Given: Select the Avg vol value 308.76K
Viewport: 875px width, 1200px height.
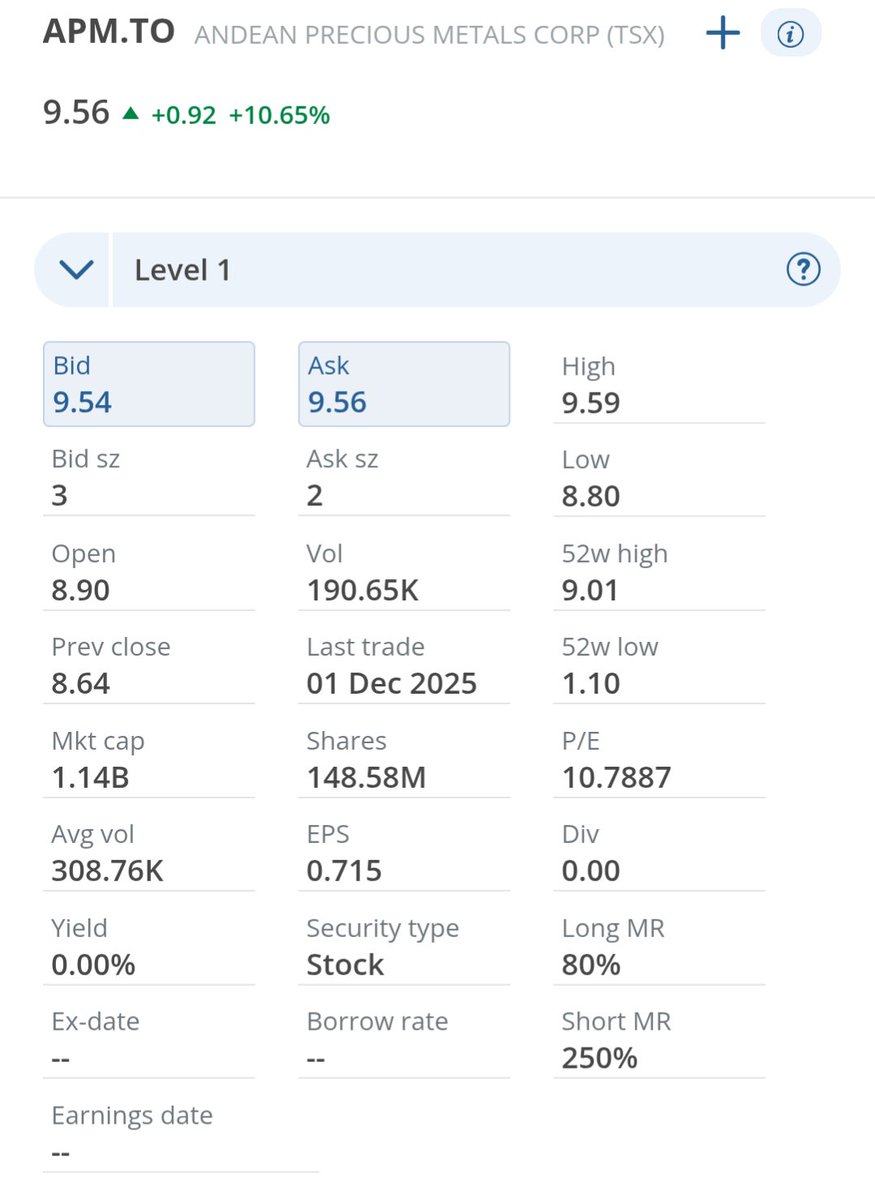Looking at the screenshot, I should (107, 871).
